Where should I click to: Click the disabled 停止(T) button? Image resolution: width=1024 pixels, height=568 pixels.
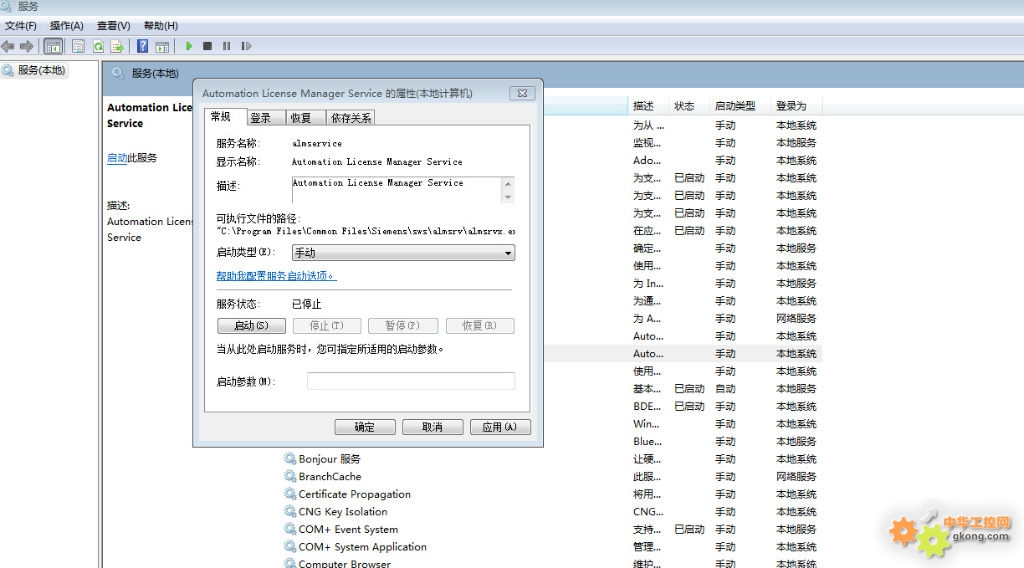327,326
